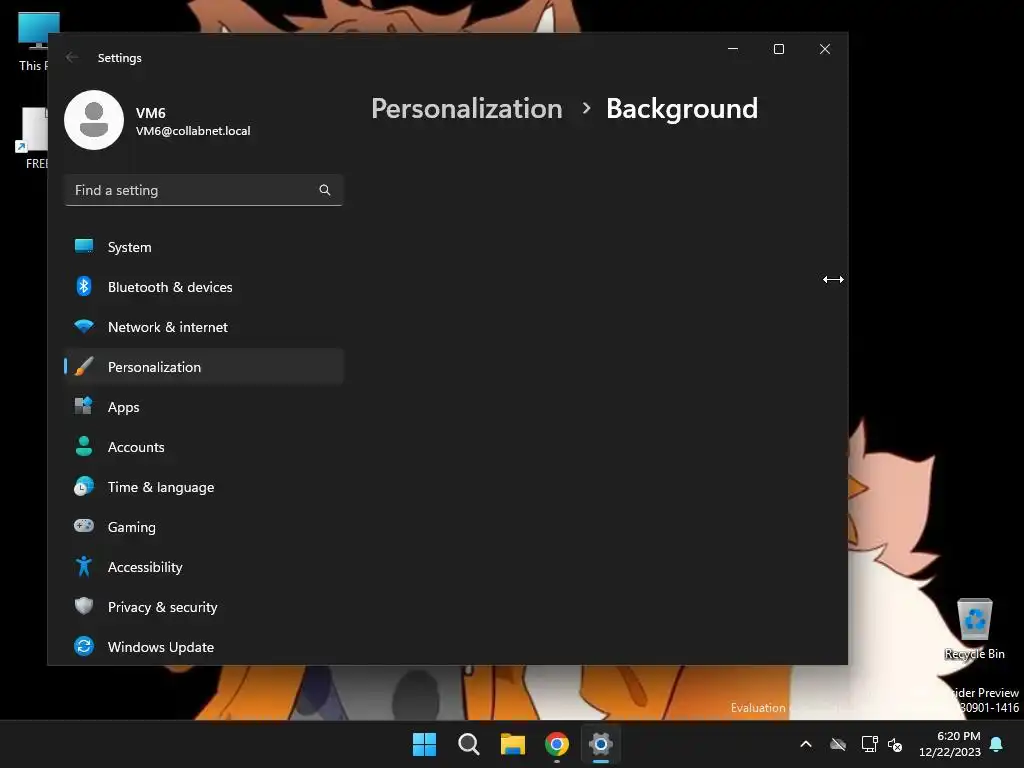This screenshot has width=1024, height=768.
Task: Close the Settings window
Action: [x=825, y=49]
